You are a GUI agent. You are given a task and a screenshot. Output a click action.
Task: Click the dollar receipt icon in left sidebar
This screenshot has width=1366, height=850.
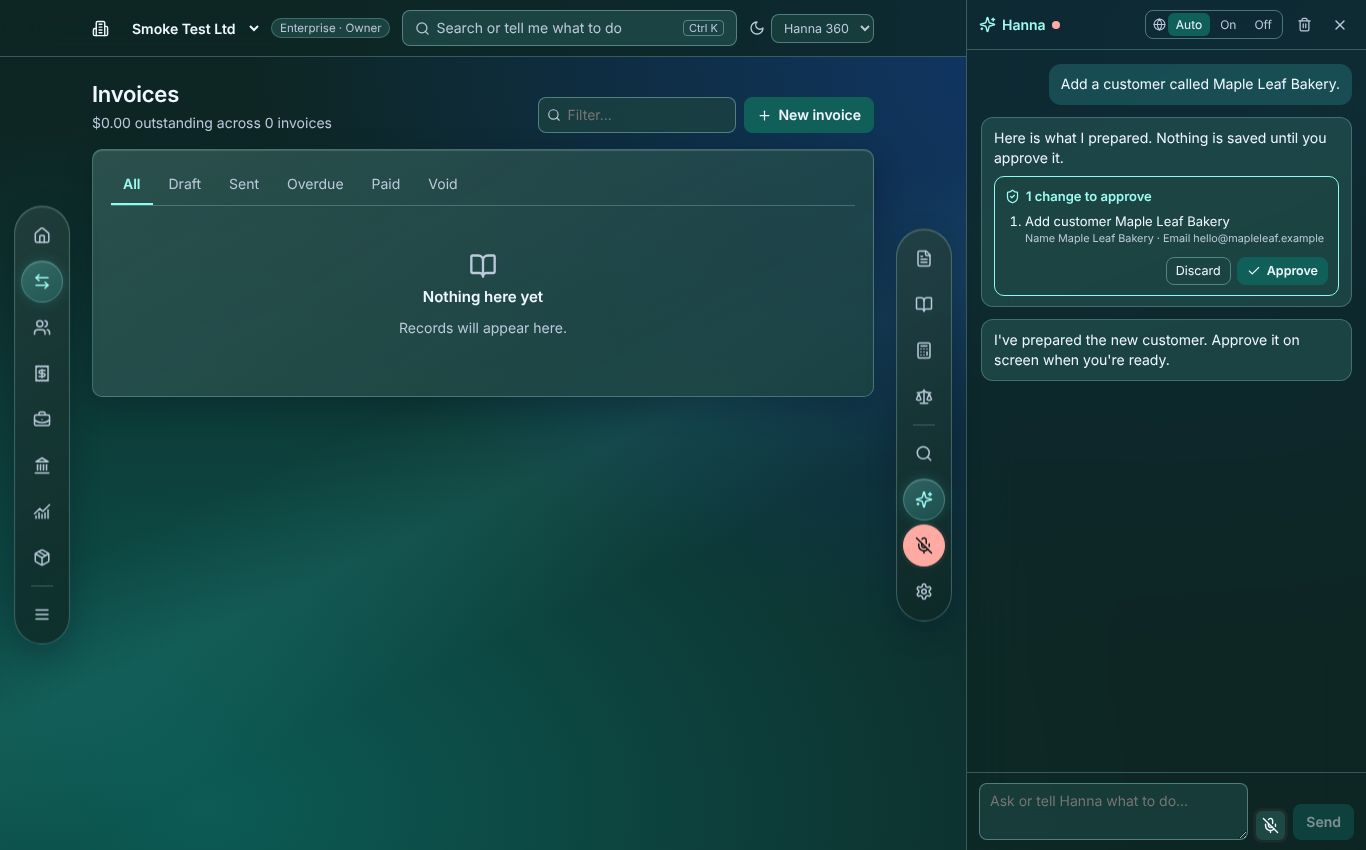[x=42, y=374]
